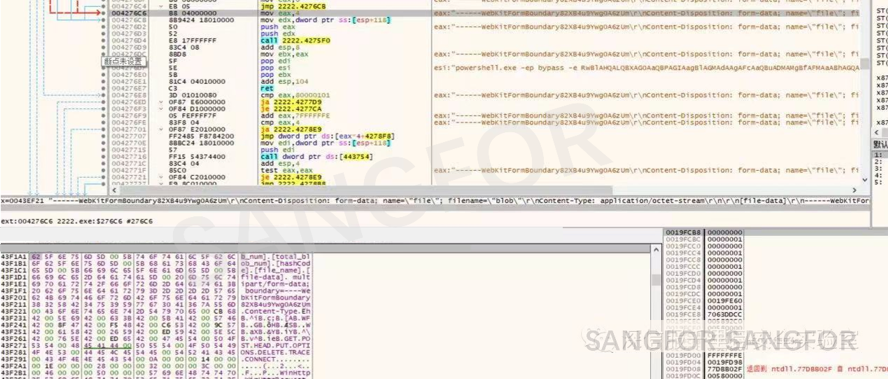Click the disassembly horizontal scrollbar right arrow
Screen dimensions: 888x387
click(855, 190)
